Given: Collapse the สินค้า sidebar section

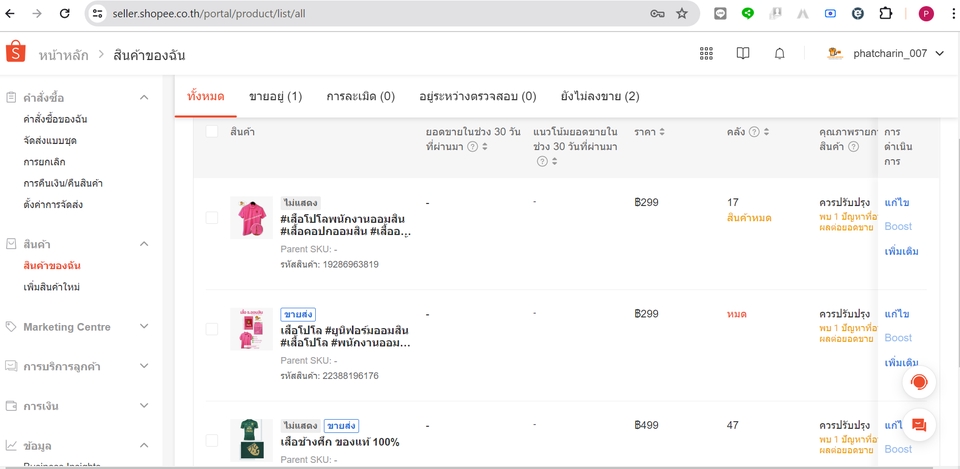Looking at the screenshot, I should [144, 244].
